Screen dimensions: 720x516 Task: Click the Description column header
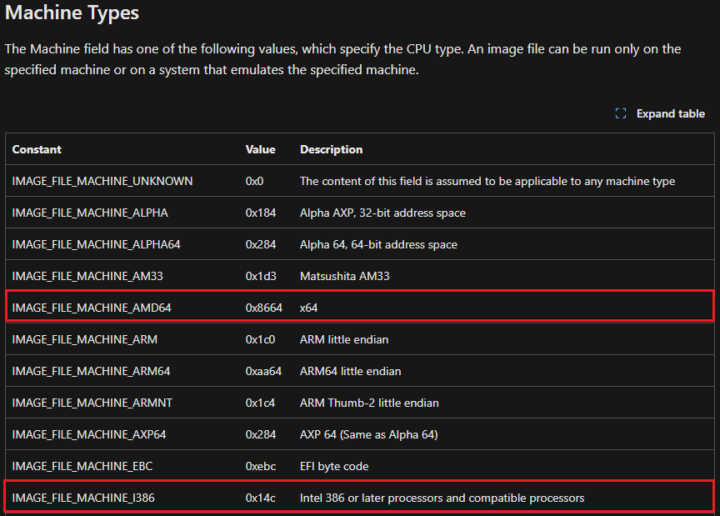[x=331, y=150]
